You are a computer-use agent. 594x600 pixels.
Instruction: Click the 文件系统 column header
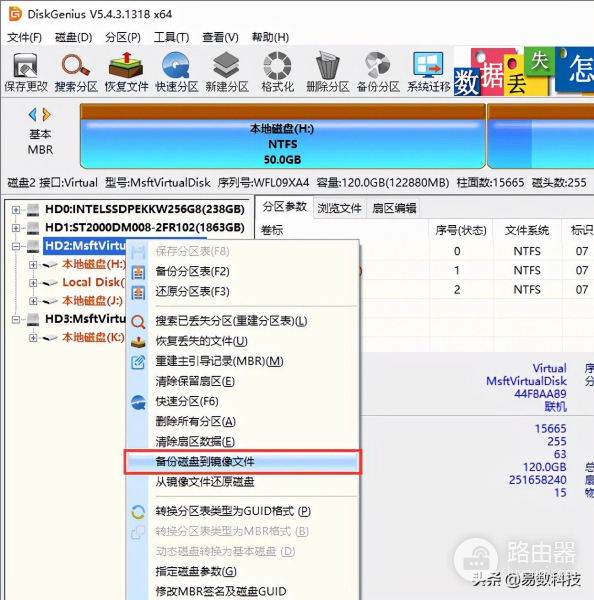(527, 230)
